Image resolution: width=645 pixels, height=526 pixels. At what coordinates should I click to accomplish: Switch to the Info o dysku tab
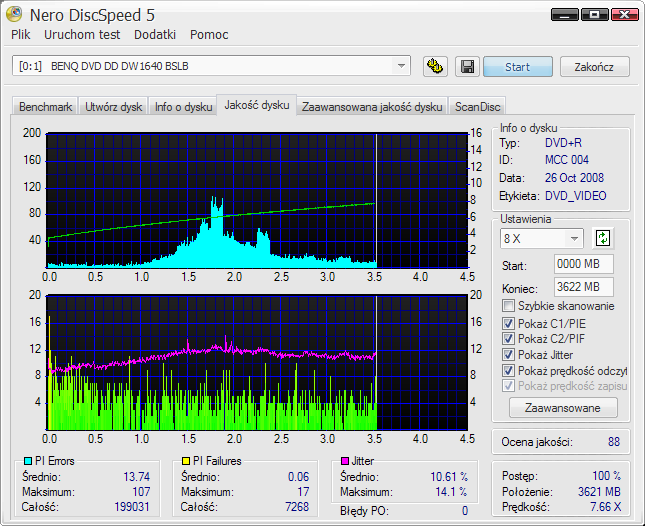183,107
